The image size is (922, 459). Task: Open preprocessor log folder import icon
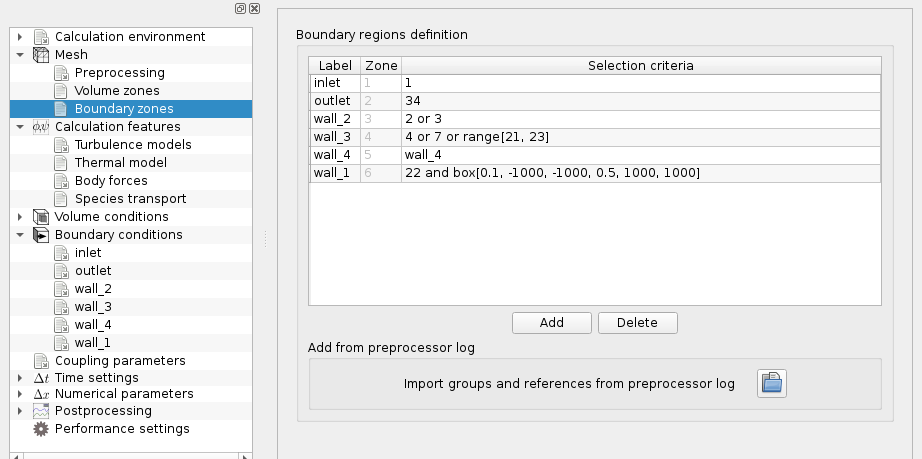[x=771, y=384]
